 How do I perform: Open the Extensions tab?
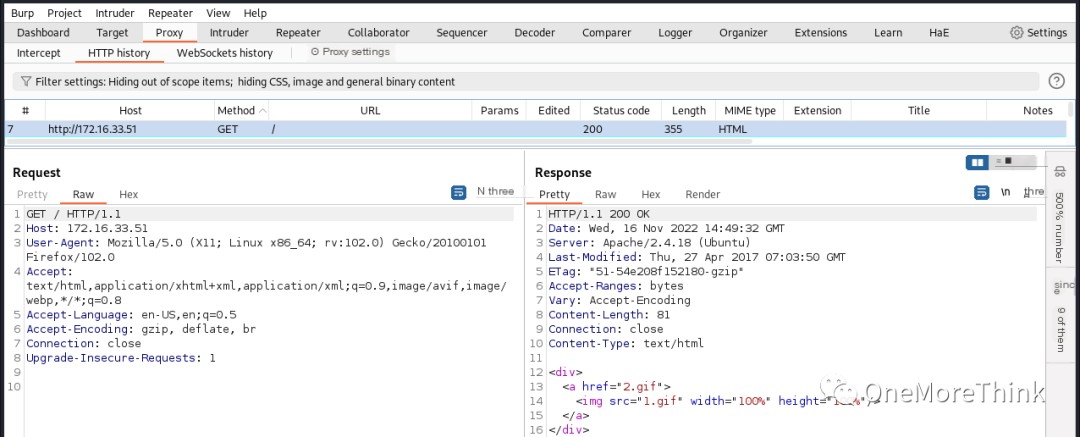pos(821,32)
